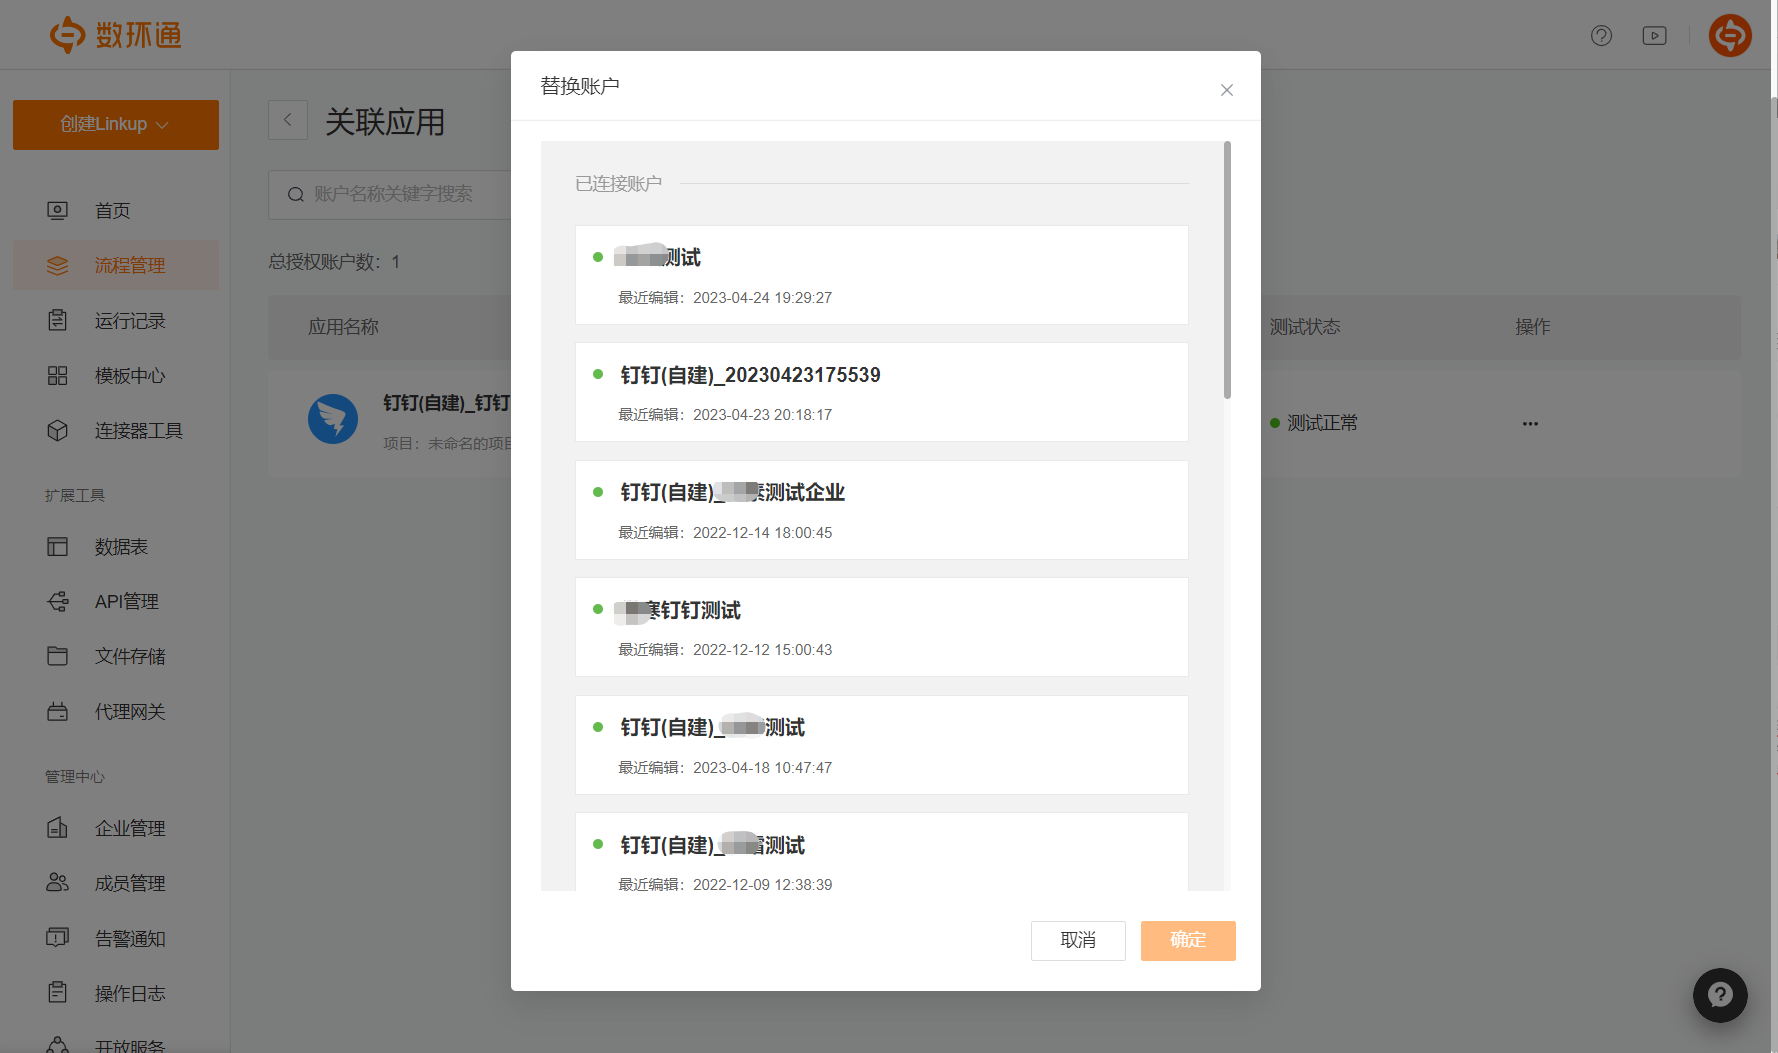Click the help question mark icon in header
1778x1053 pixels.
click(x=1601, y=36)
